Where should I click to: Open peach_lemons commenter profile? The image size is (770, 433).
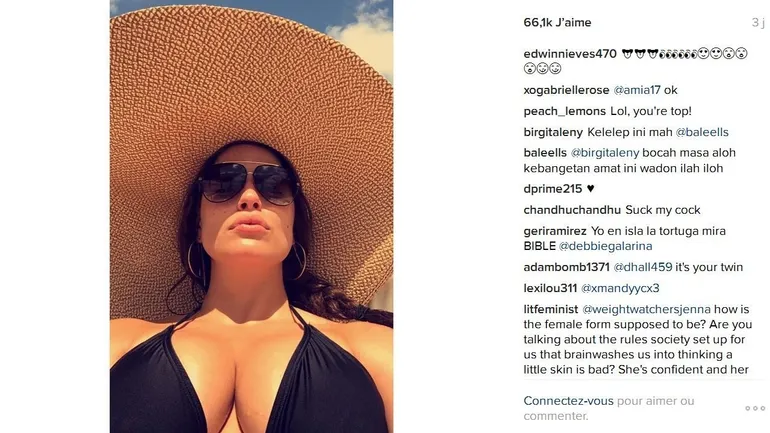click(564, 111)
